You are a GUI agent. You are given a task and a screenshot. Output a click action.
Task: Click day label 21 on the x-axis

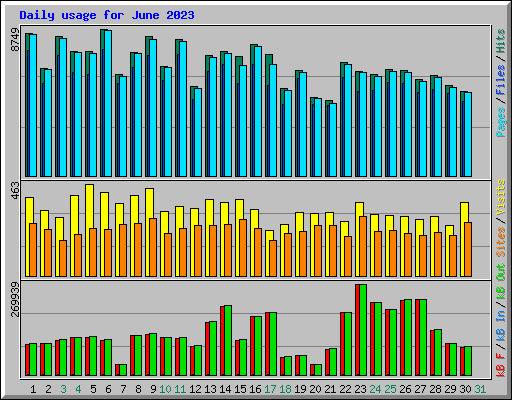[330, 389]
